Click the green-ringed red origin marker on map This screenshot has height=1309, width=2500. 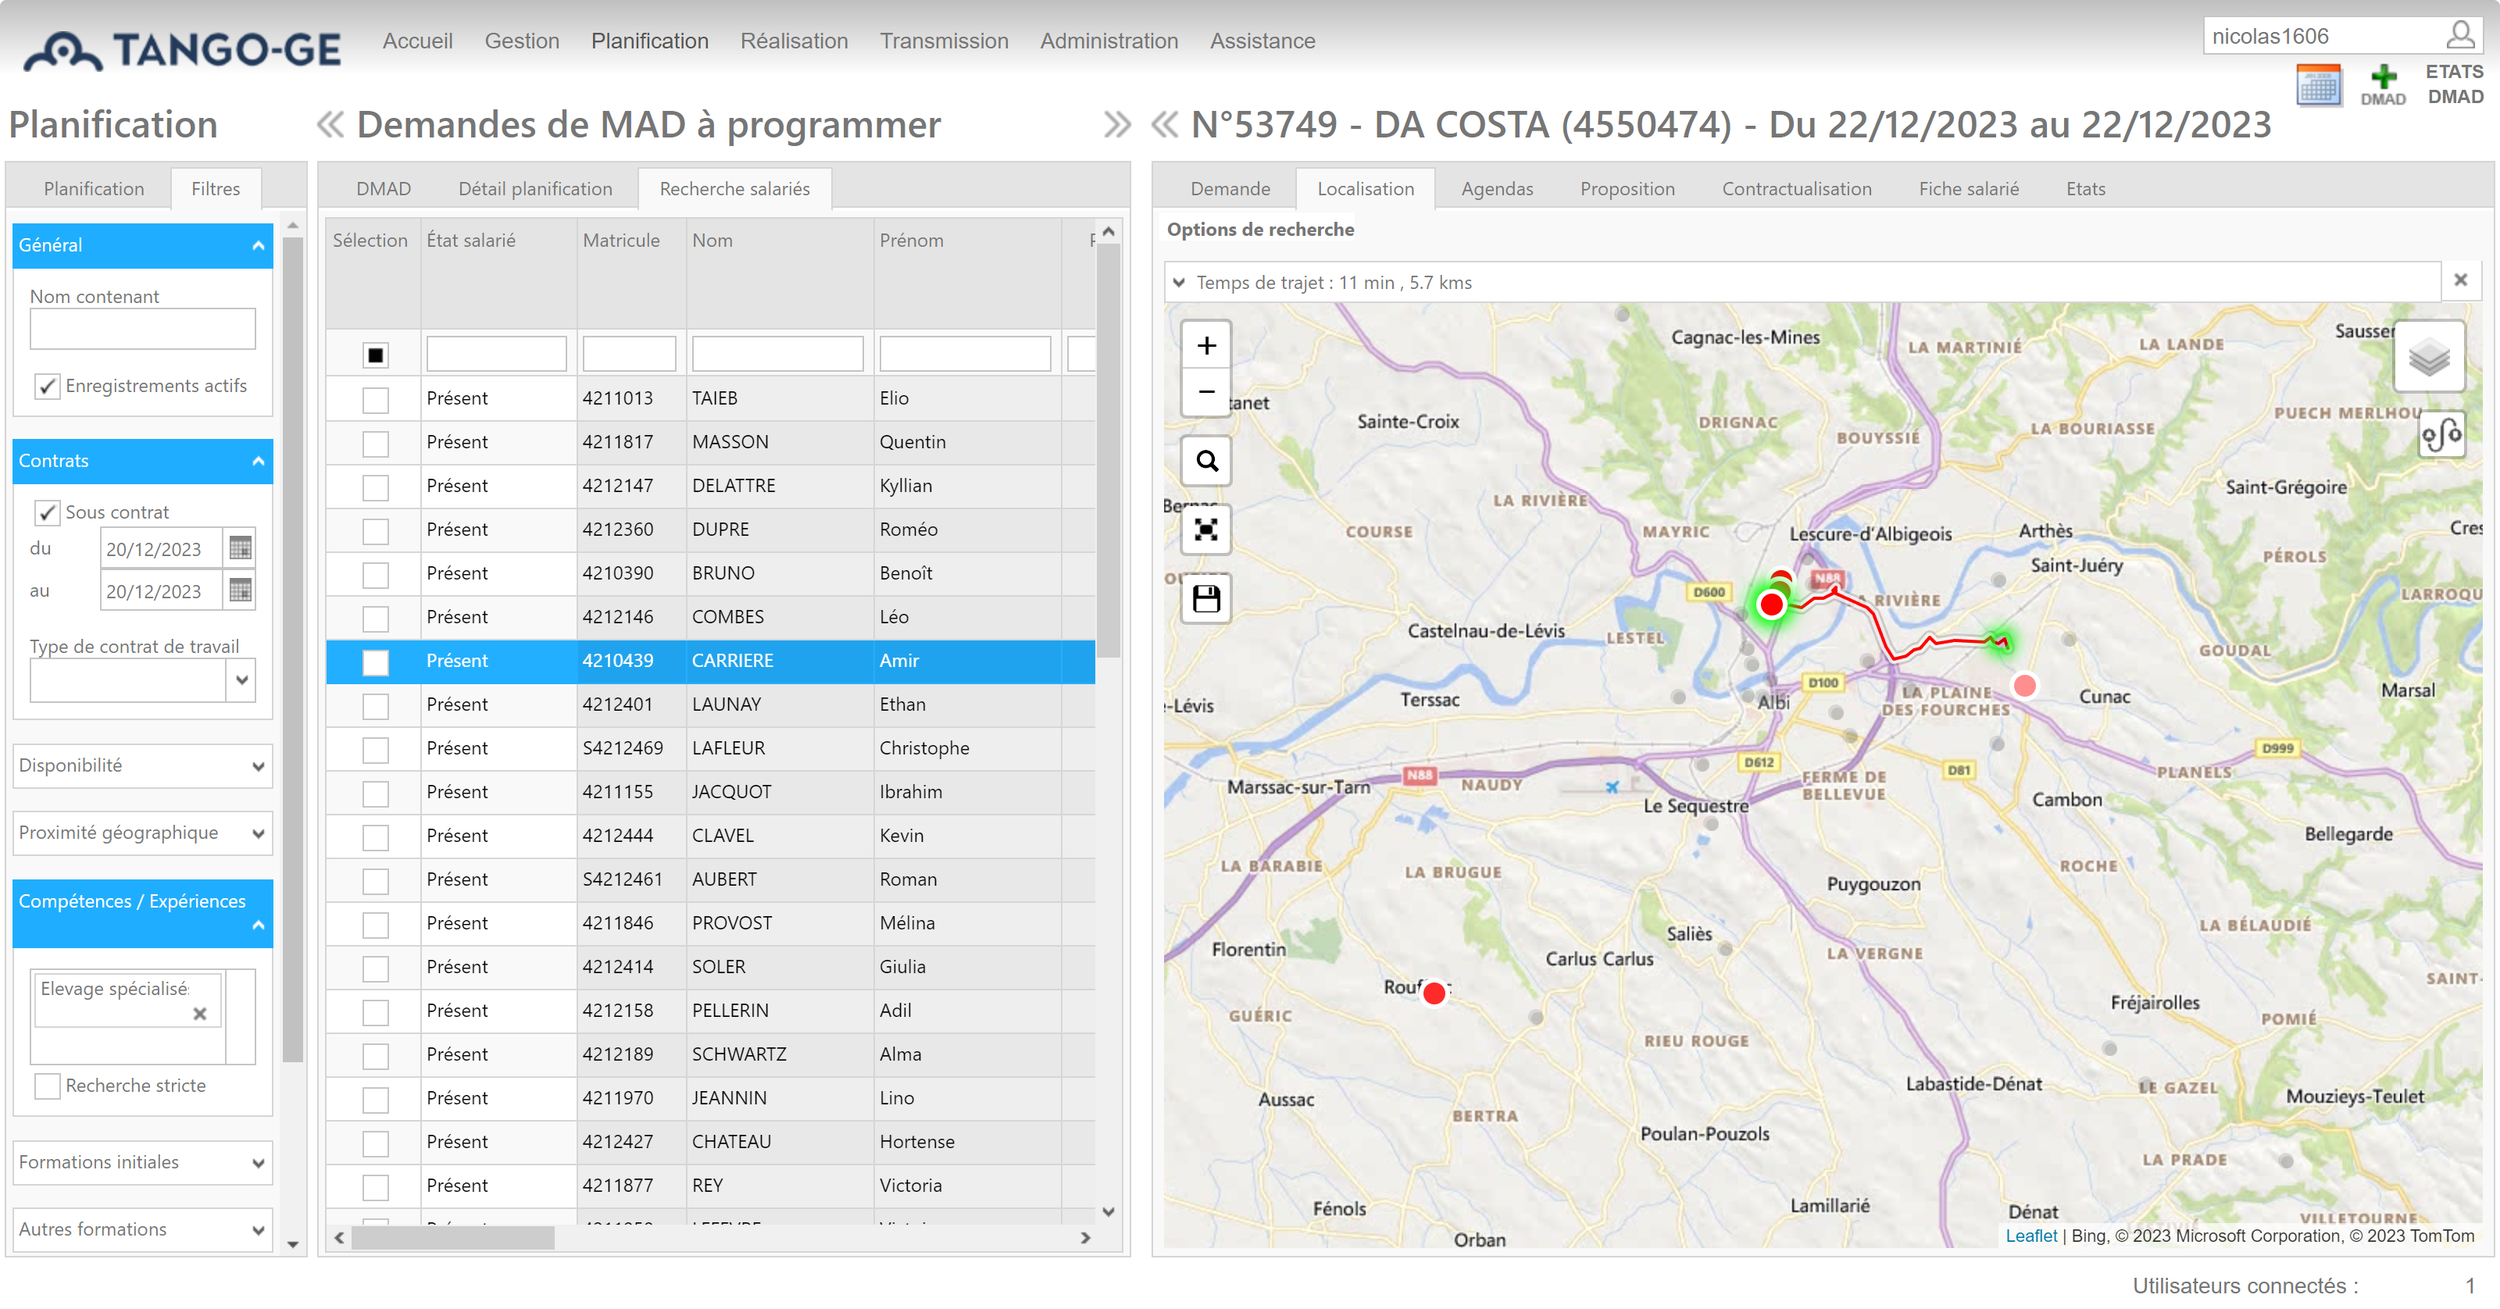pyautogui.click(x=1771, y=604)
